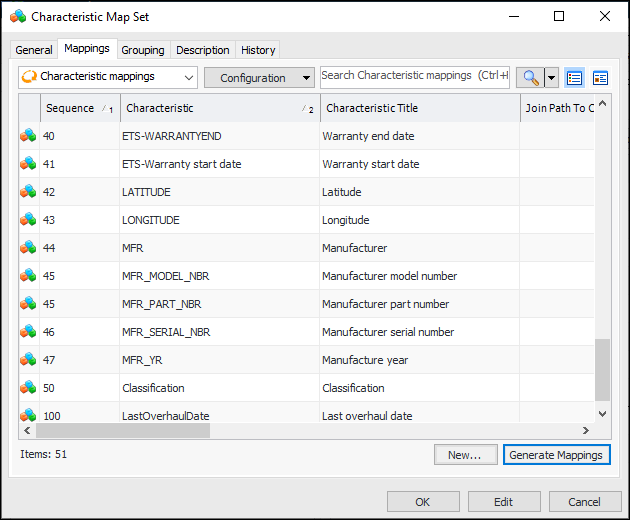This screenshot has height=520, width=630.
Task: Switch to list view icon
Action: click(575, 77)
